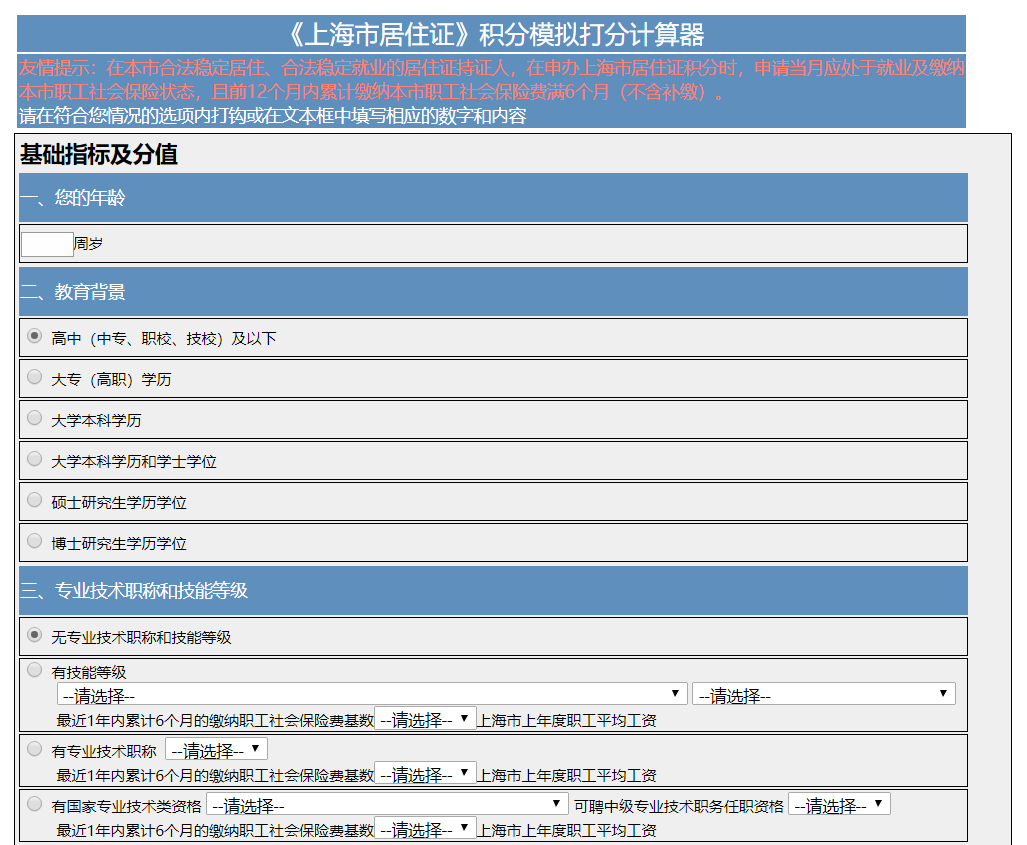Open the 可聘中级专业技术职务任职资格 dropdown
This screenshot has width=1027, height=845.
838,804
